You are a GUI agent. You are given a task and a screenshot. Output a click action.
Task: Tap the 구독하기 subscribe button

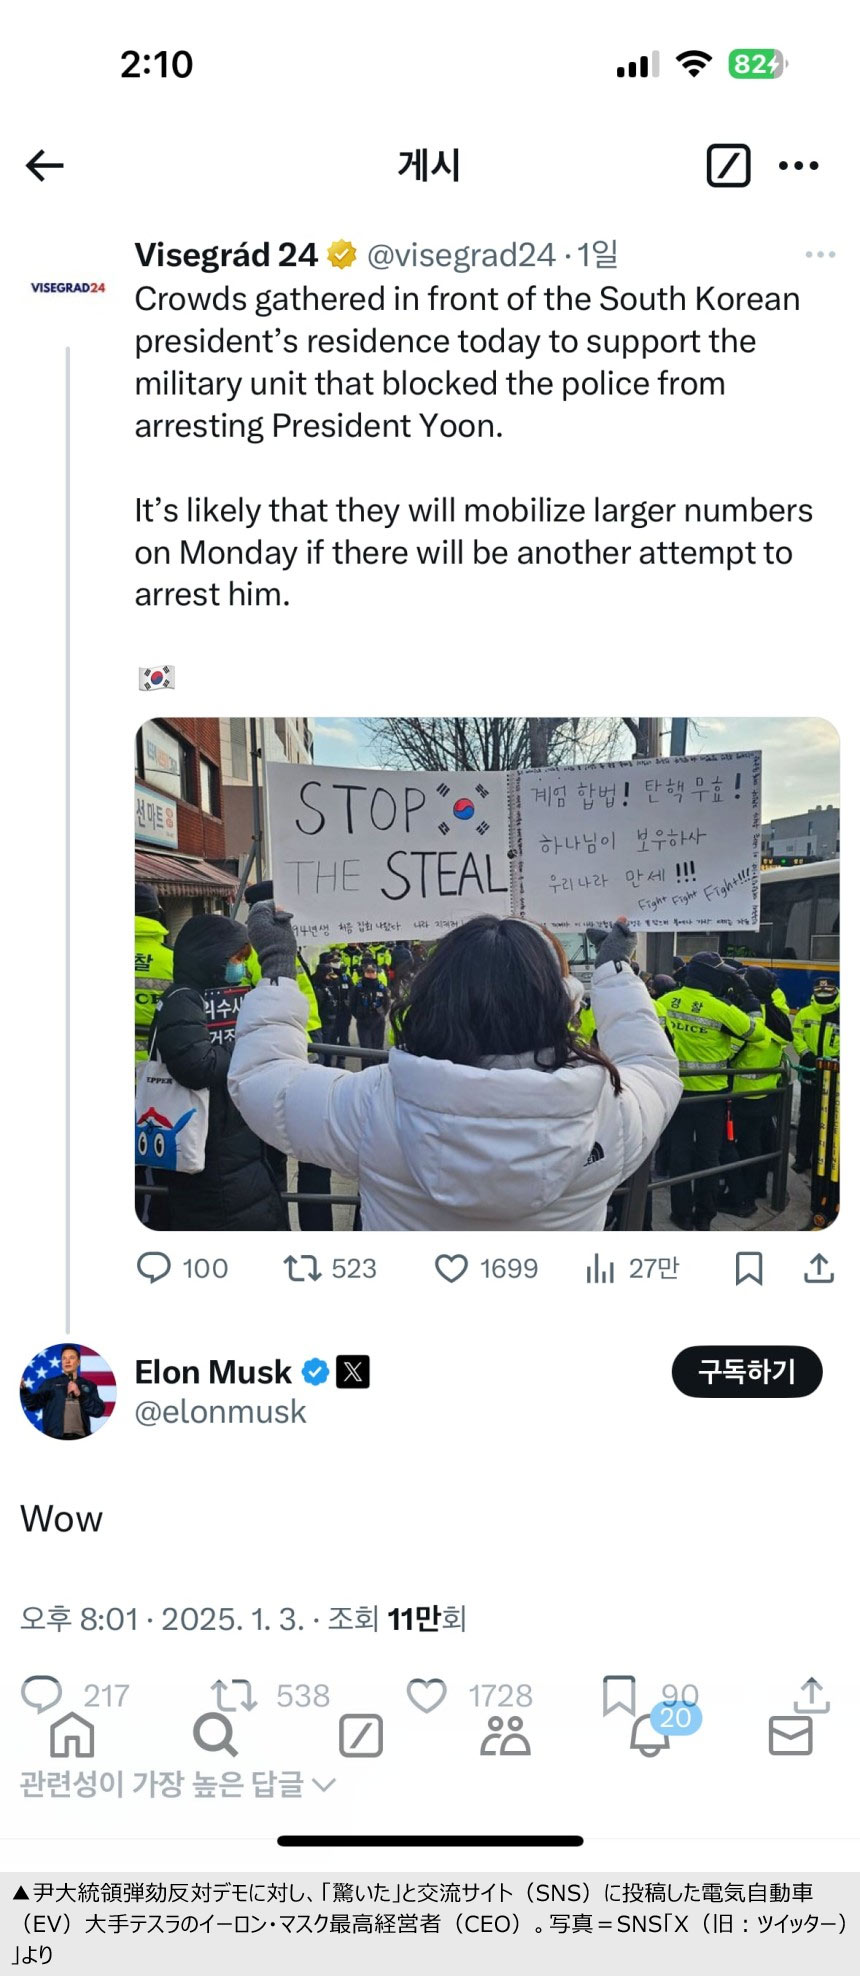(747, 1371)
